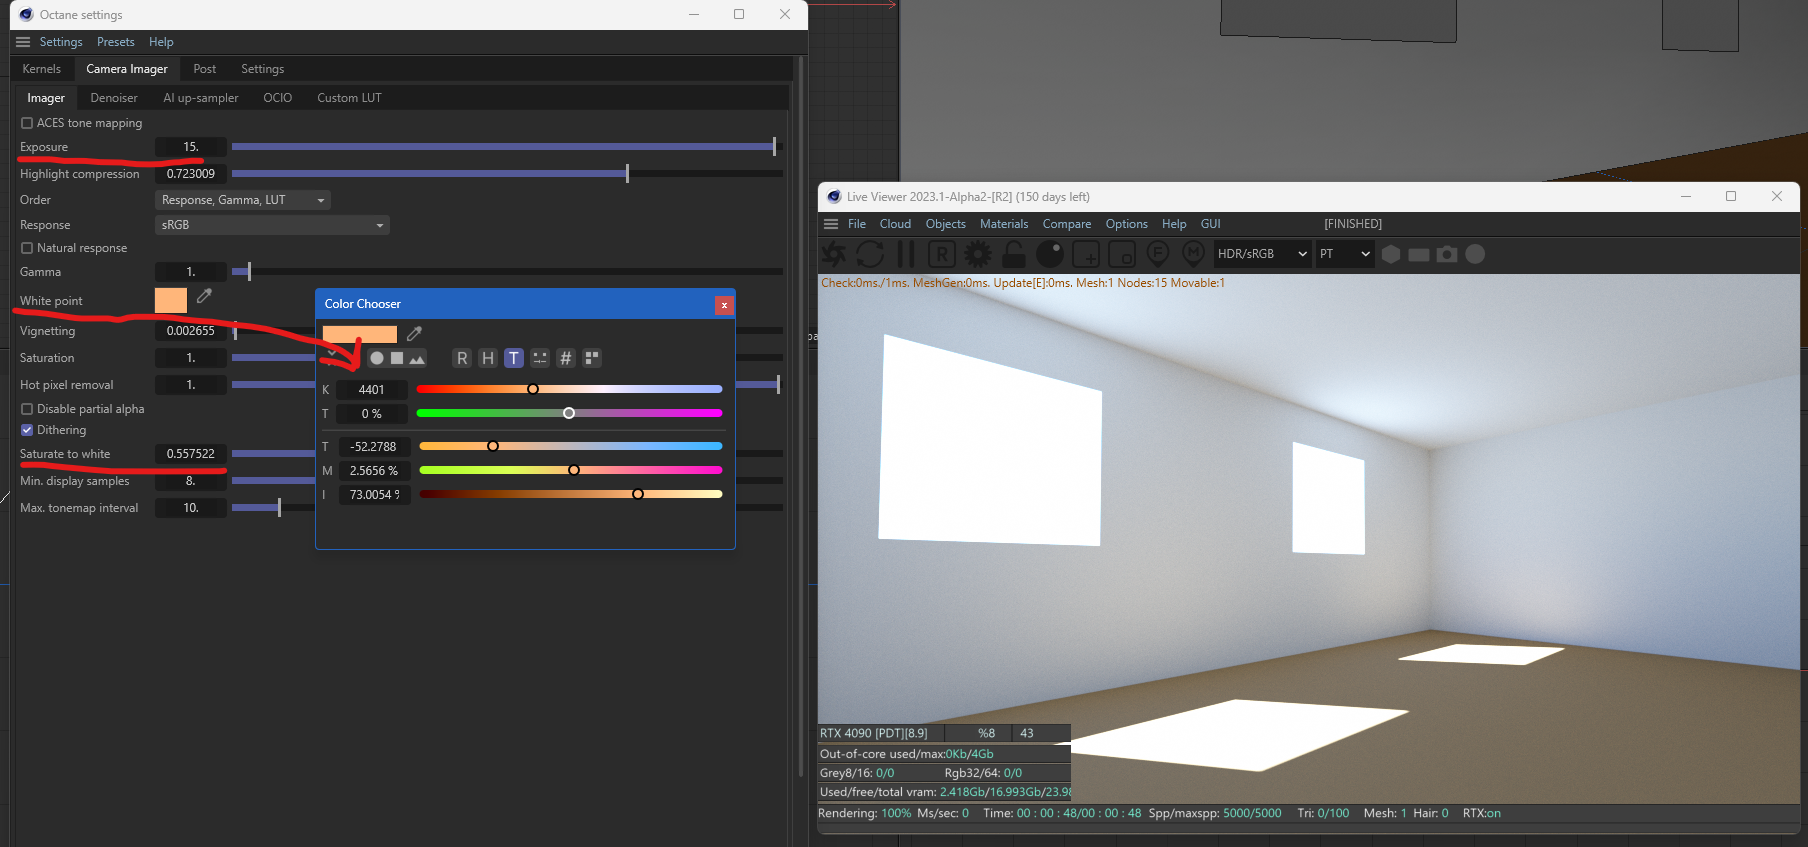Image resolution: width=1808 pixels, height=847 pixels.
Task: Click the rectangle icon beside the camera icon
Action: pyautogui.click(x=1419, y=254)
